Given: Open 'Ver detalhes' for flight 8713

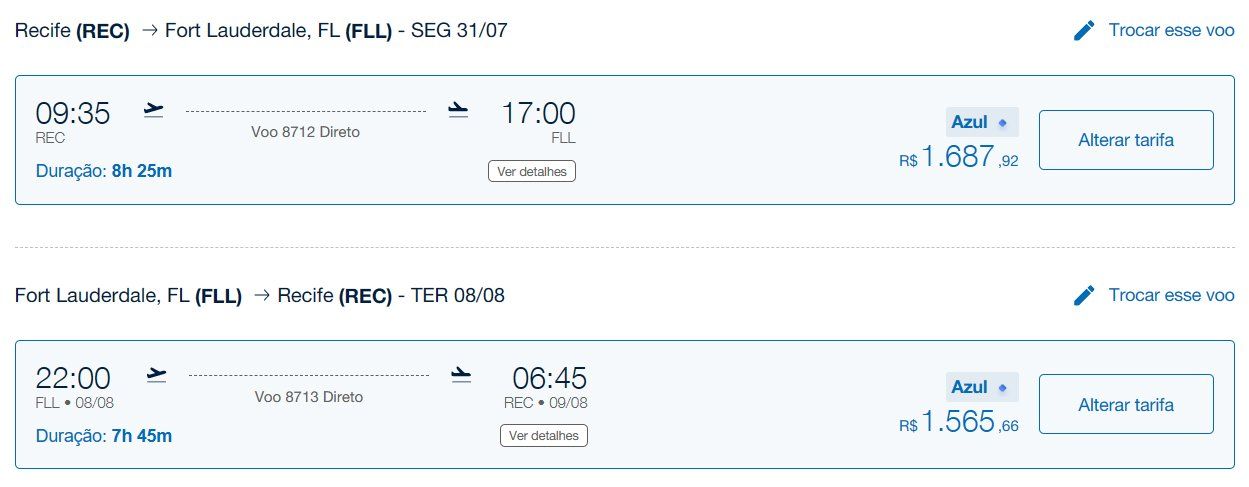Looking at the screenshot, I should click(x=544, y=435).
